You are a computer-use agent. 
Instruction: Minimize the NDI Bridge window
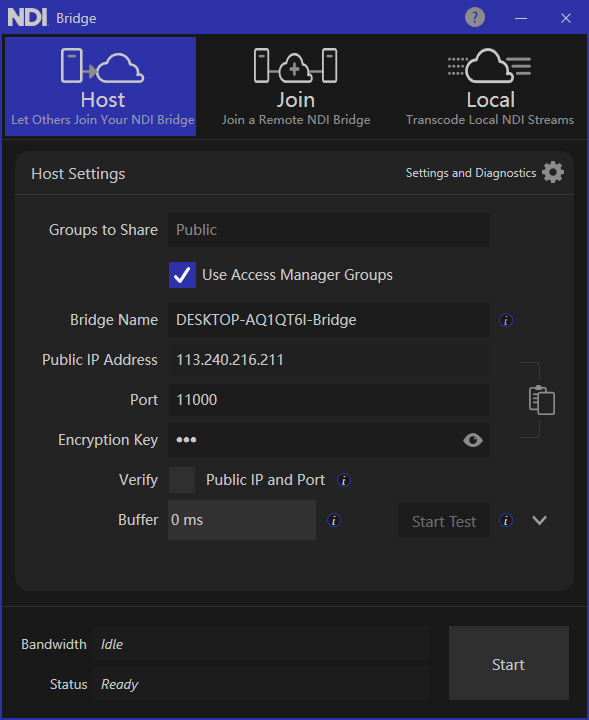click(x=521, y=18)
